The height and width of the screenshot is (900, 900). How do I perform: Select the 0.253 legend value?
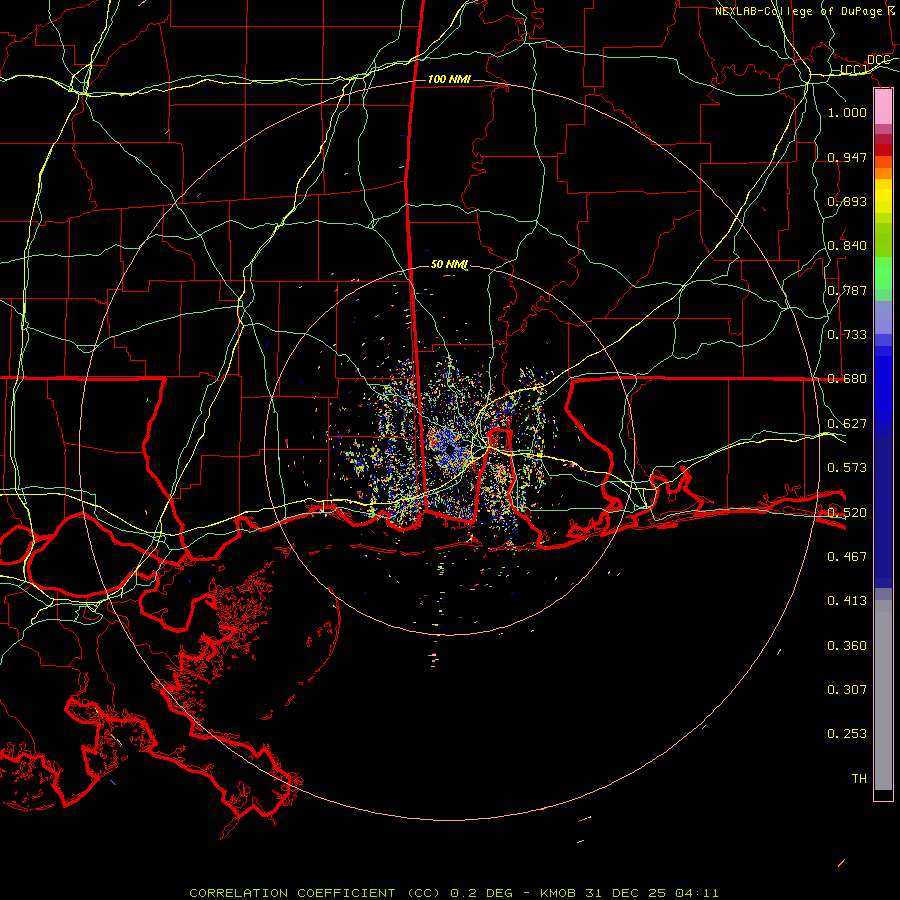click(x=847, y=734)
